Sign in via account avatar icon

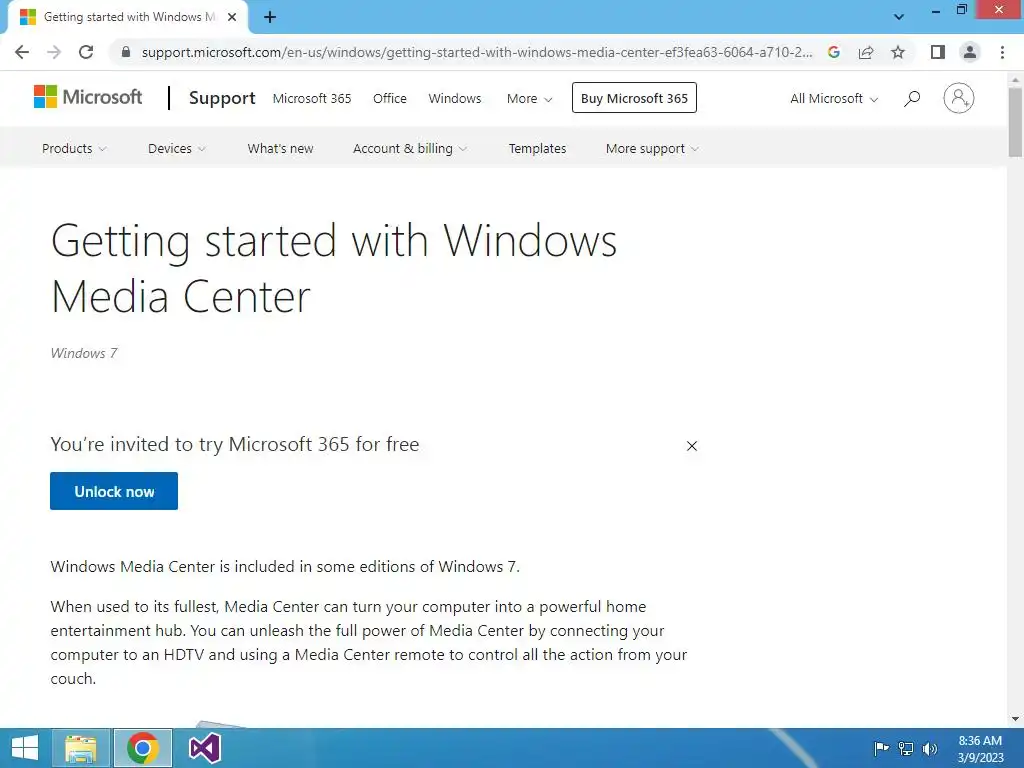pos(959,99)
